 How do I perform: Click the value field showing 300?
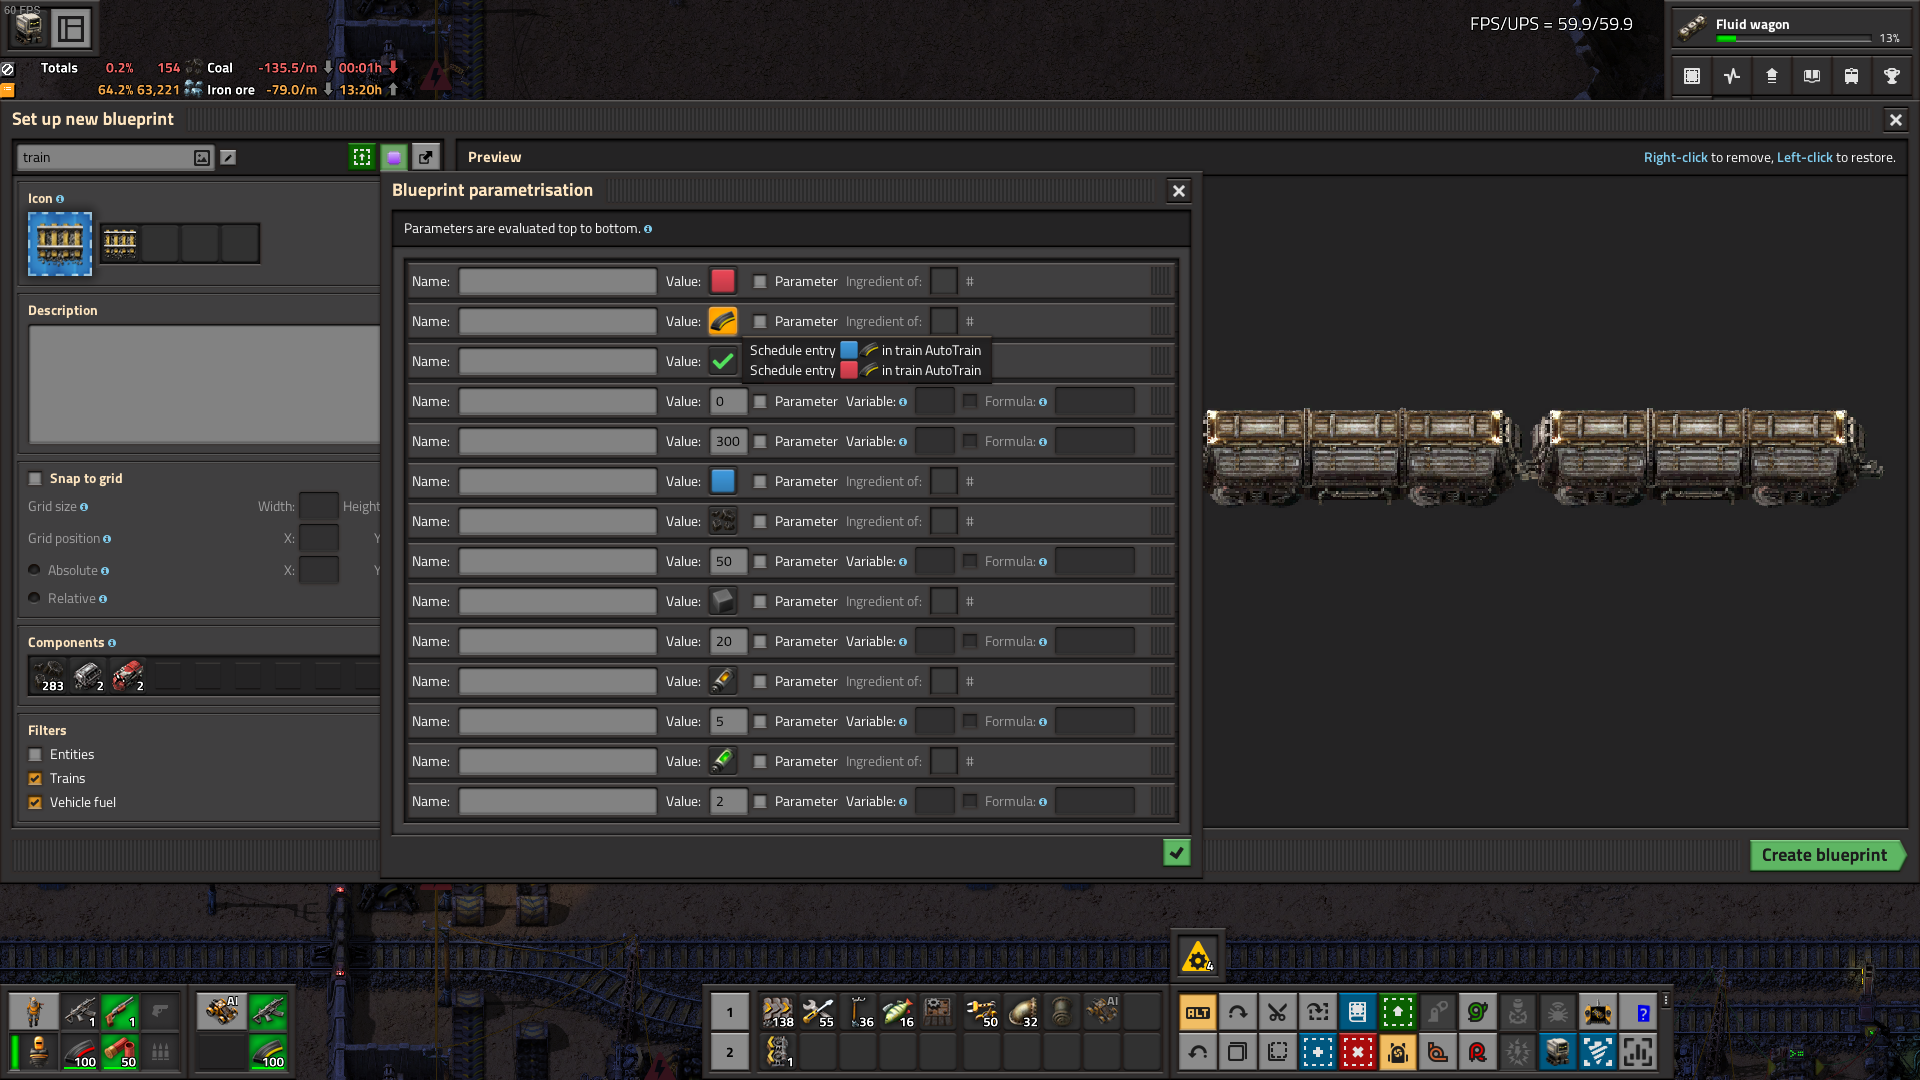click(x=728, y=441)
